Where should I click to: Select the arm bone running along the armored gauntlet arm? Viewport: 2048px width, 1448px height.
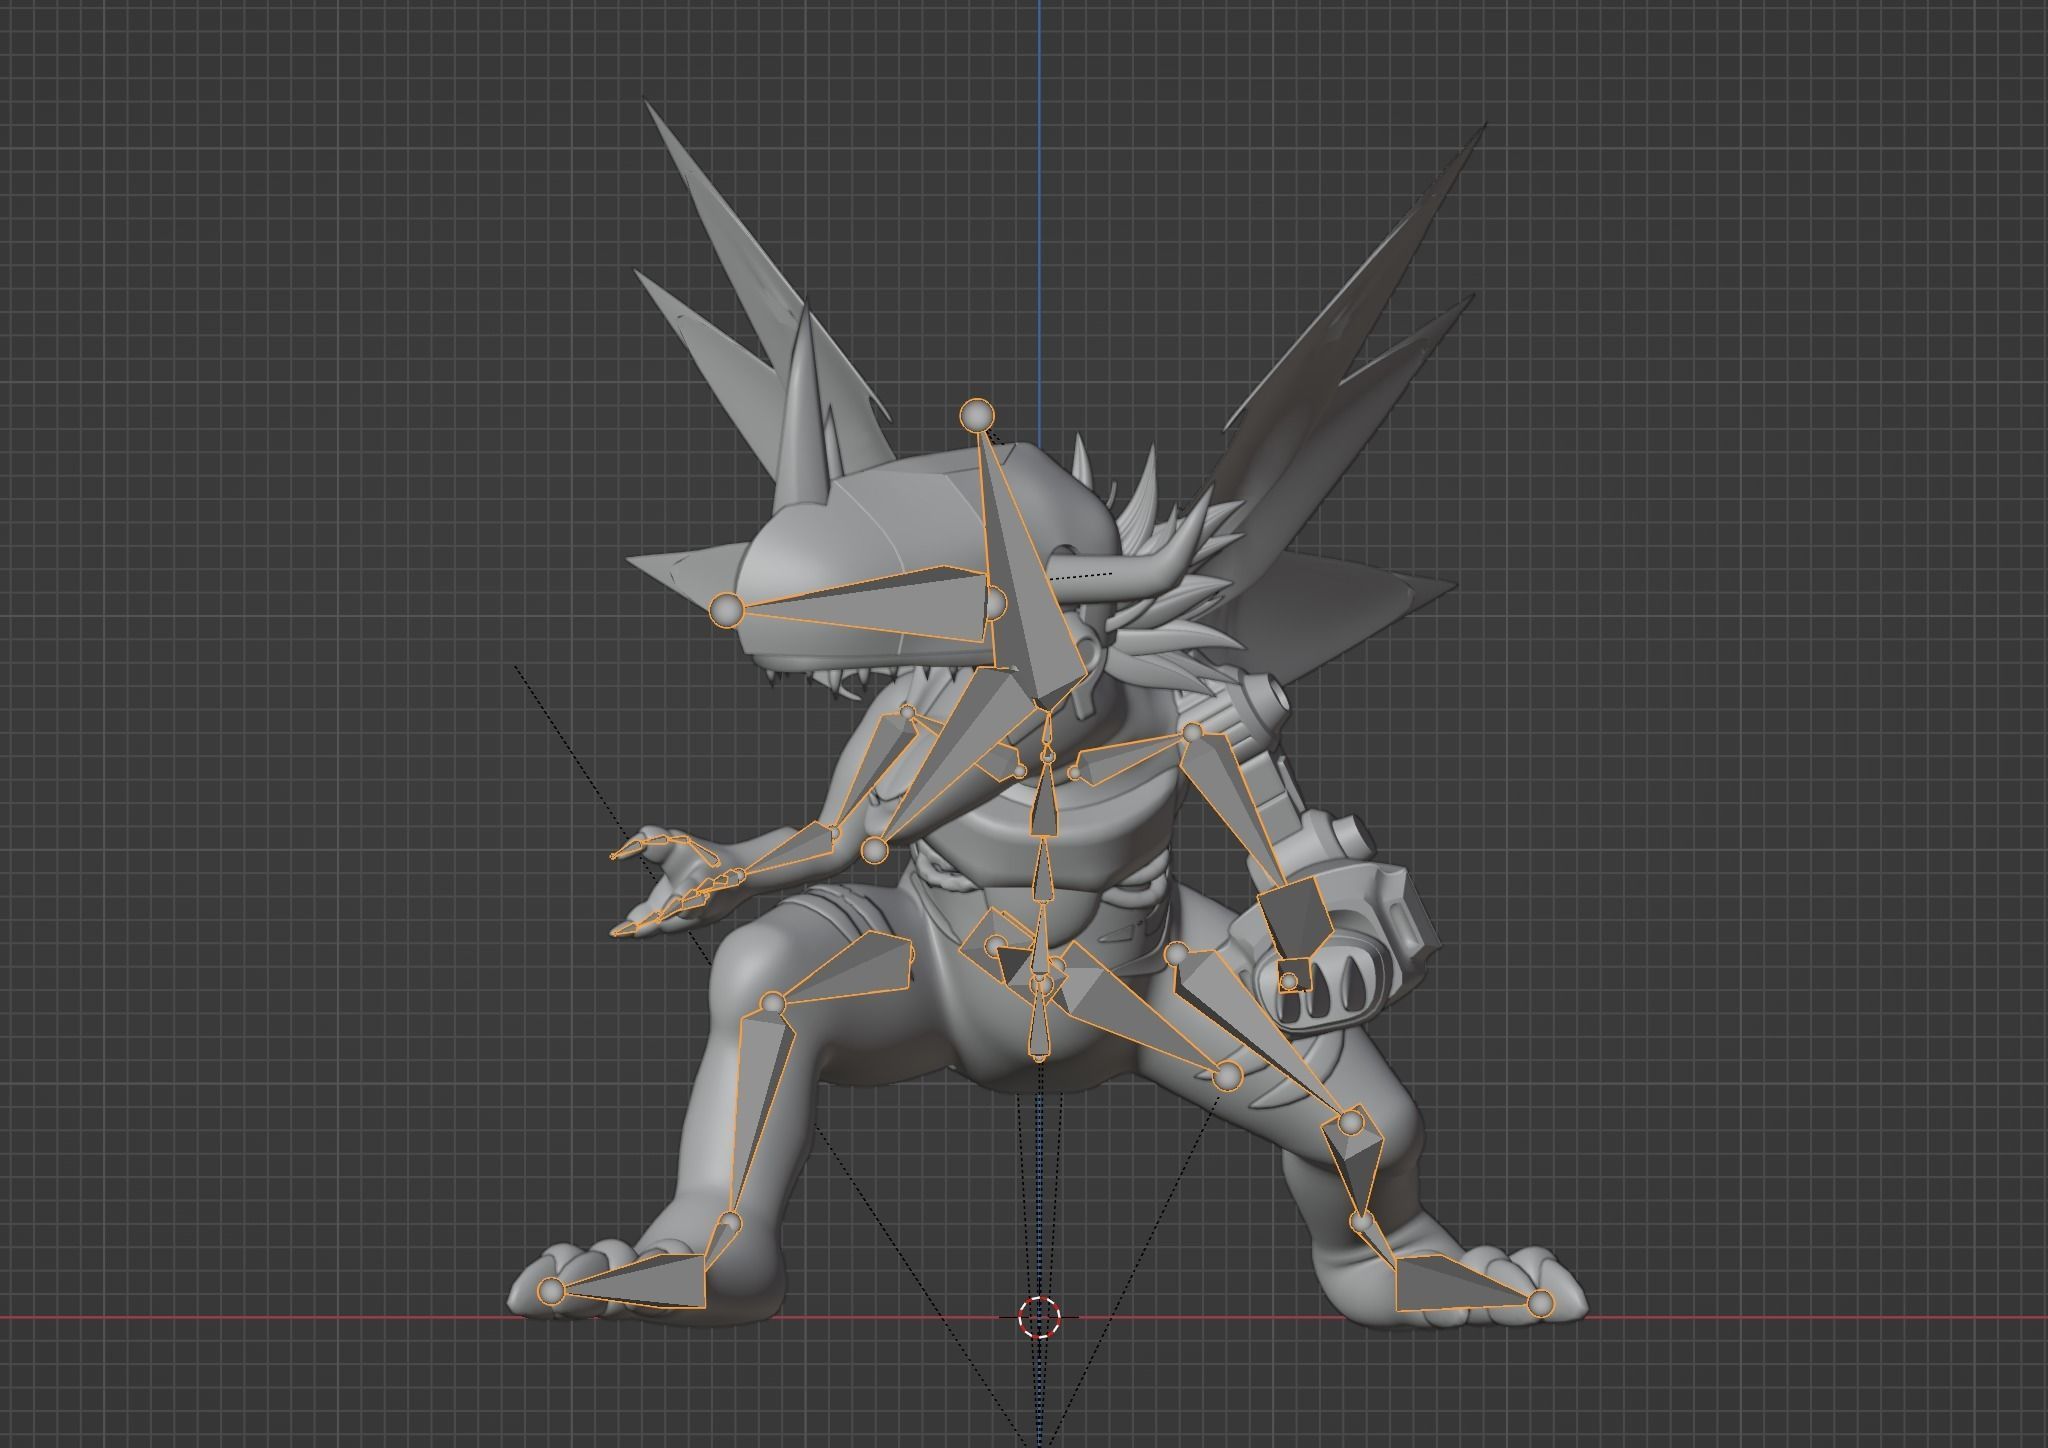tap(1232, 806)
